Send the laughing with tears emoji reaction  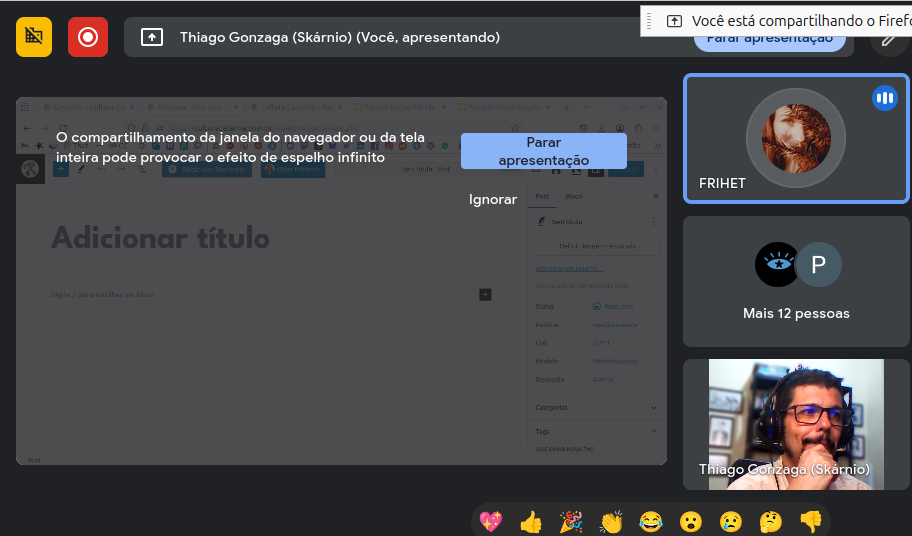[x=651, y=521]
